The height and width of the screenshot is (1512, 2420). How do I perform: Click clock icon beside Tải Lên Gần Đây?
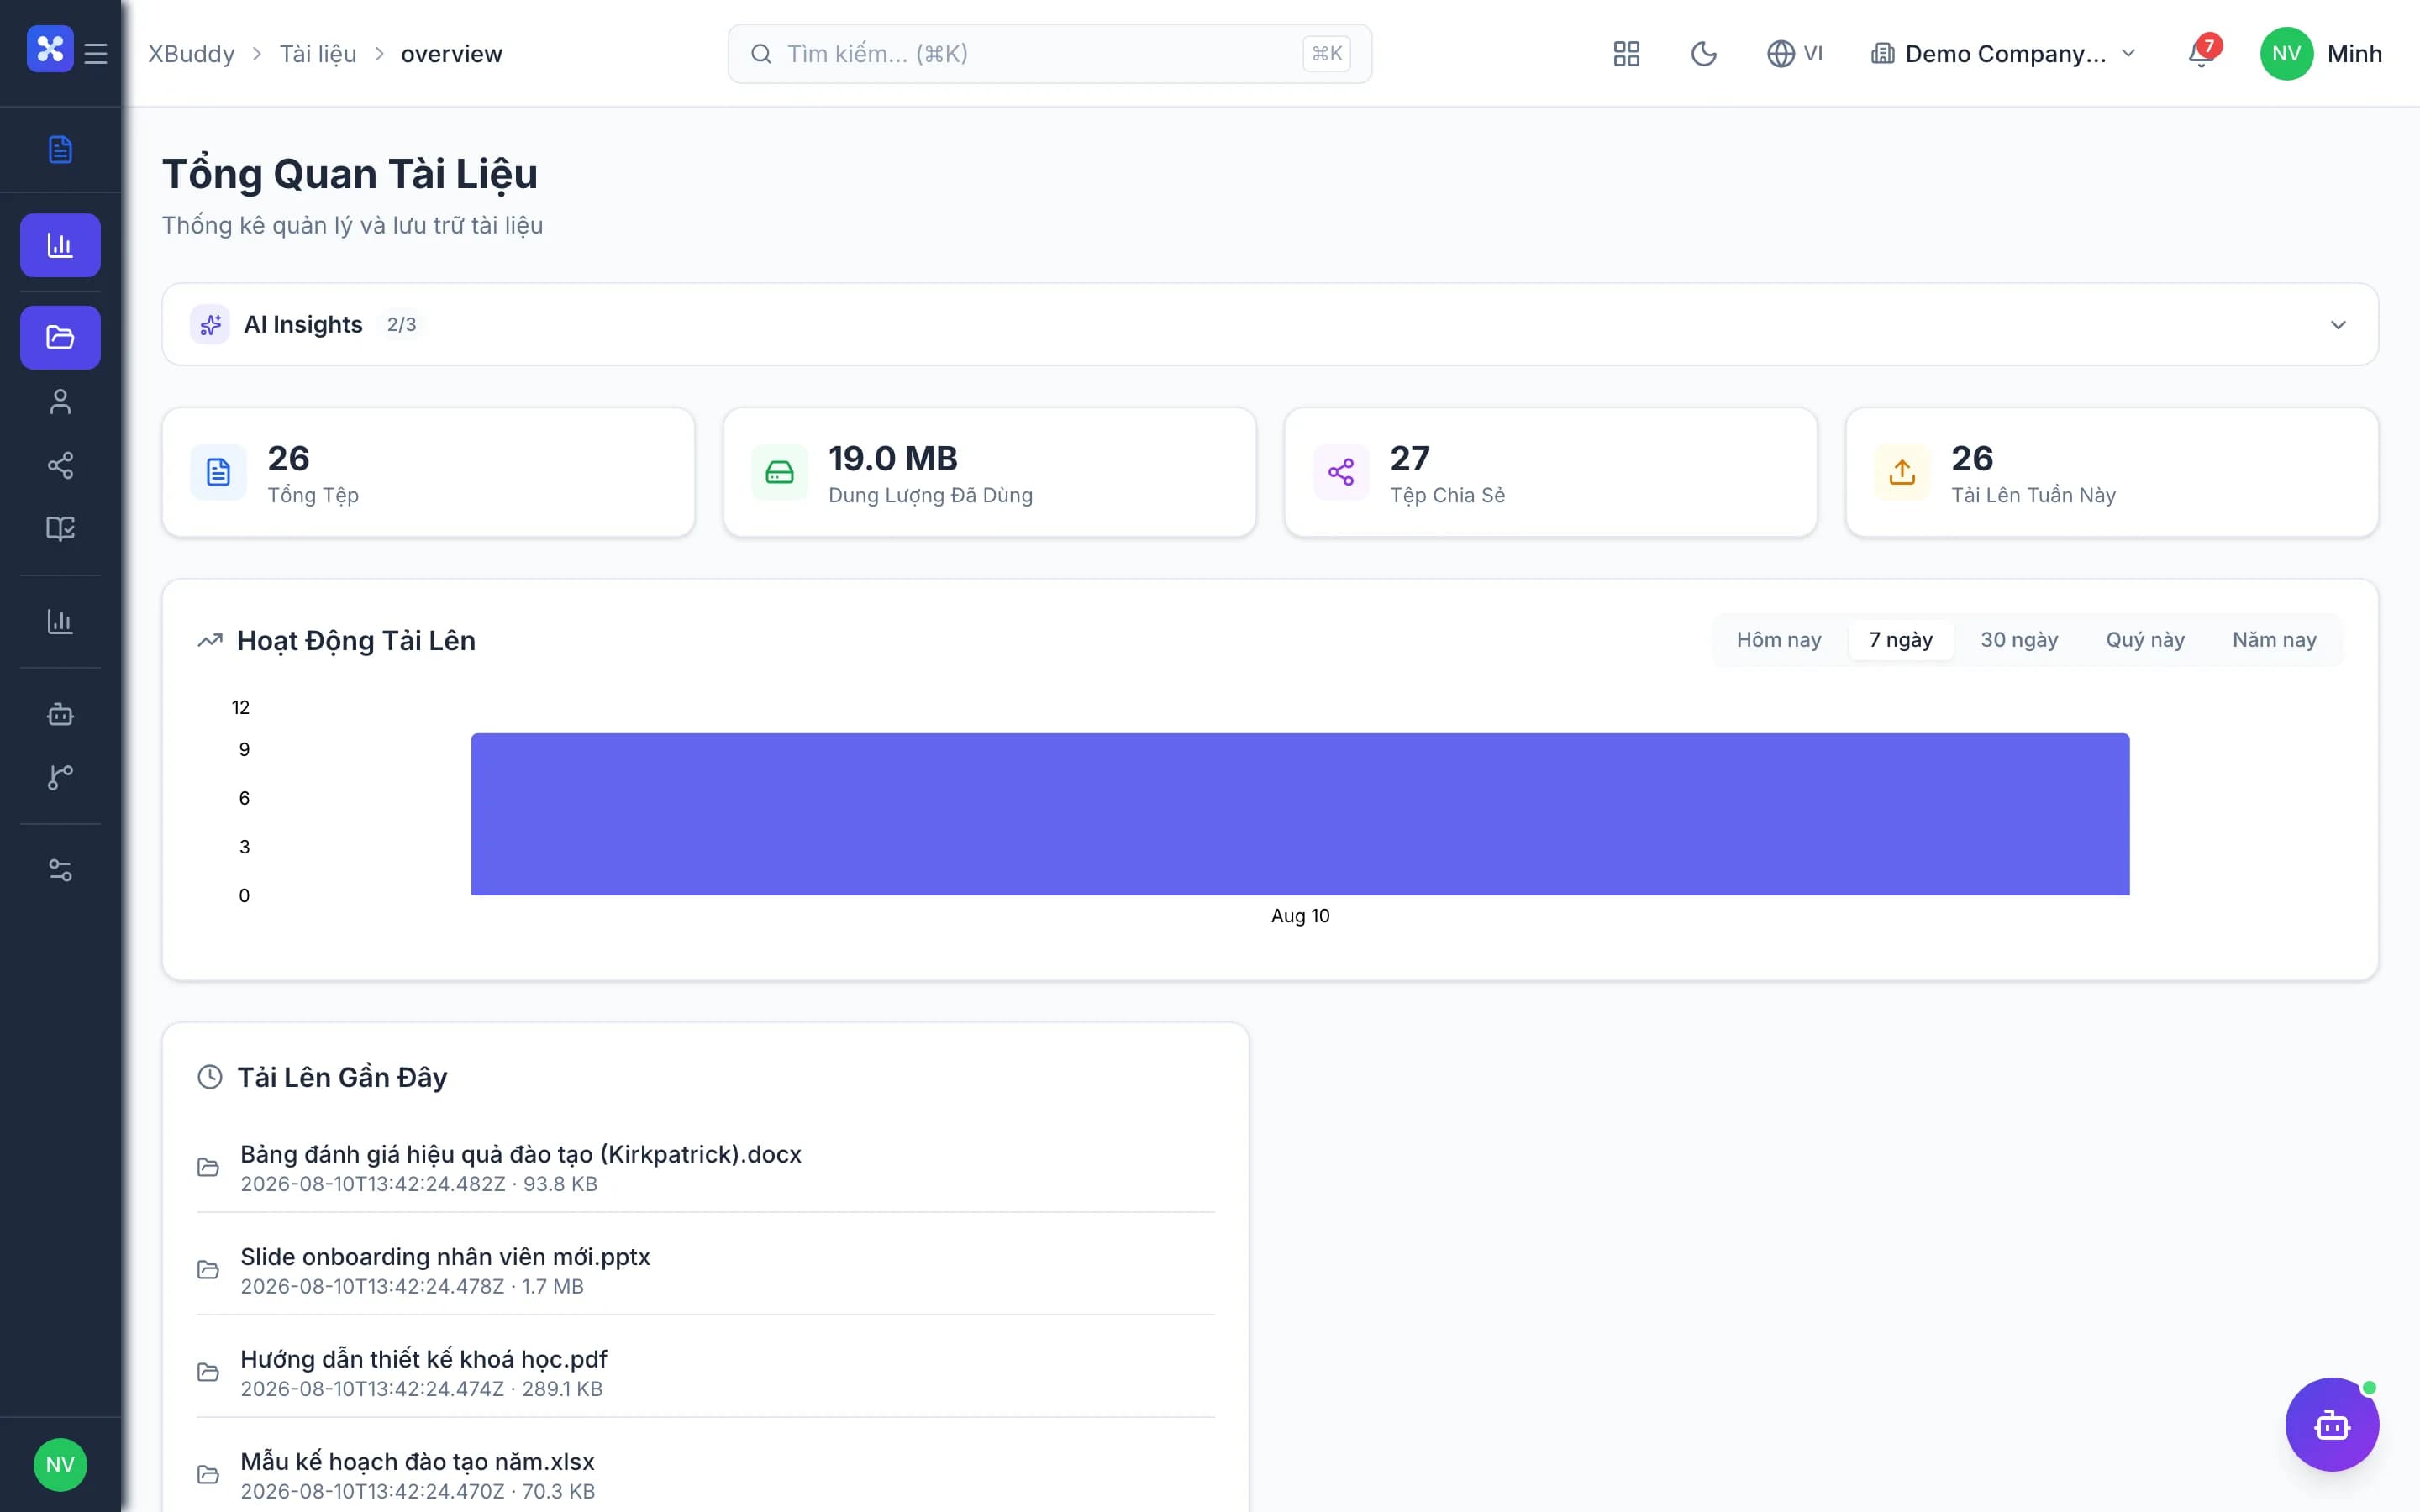[x=210, y=1077]
